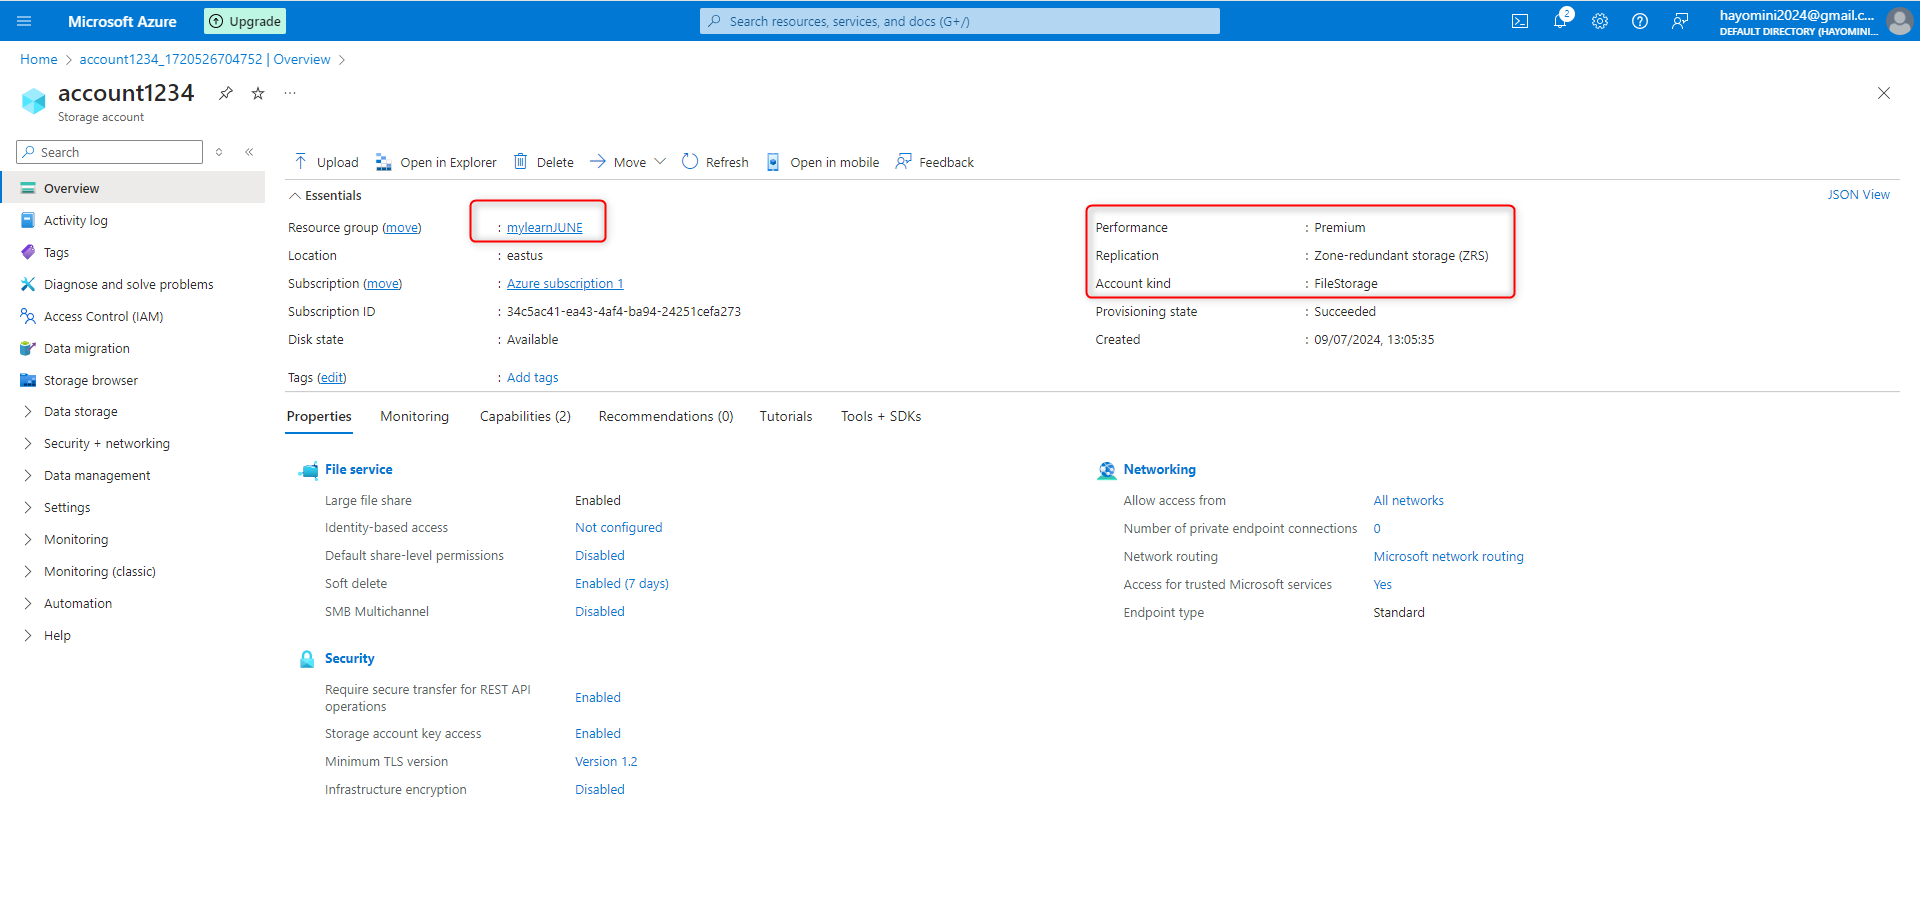Pin account1234 to dashboard
This screenshot has width=1920, height=912.
226,93
